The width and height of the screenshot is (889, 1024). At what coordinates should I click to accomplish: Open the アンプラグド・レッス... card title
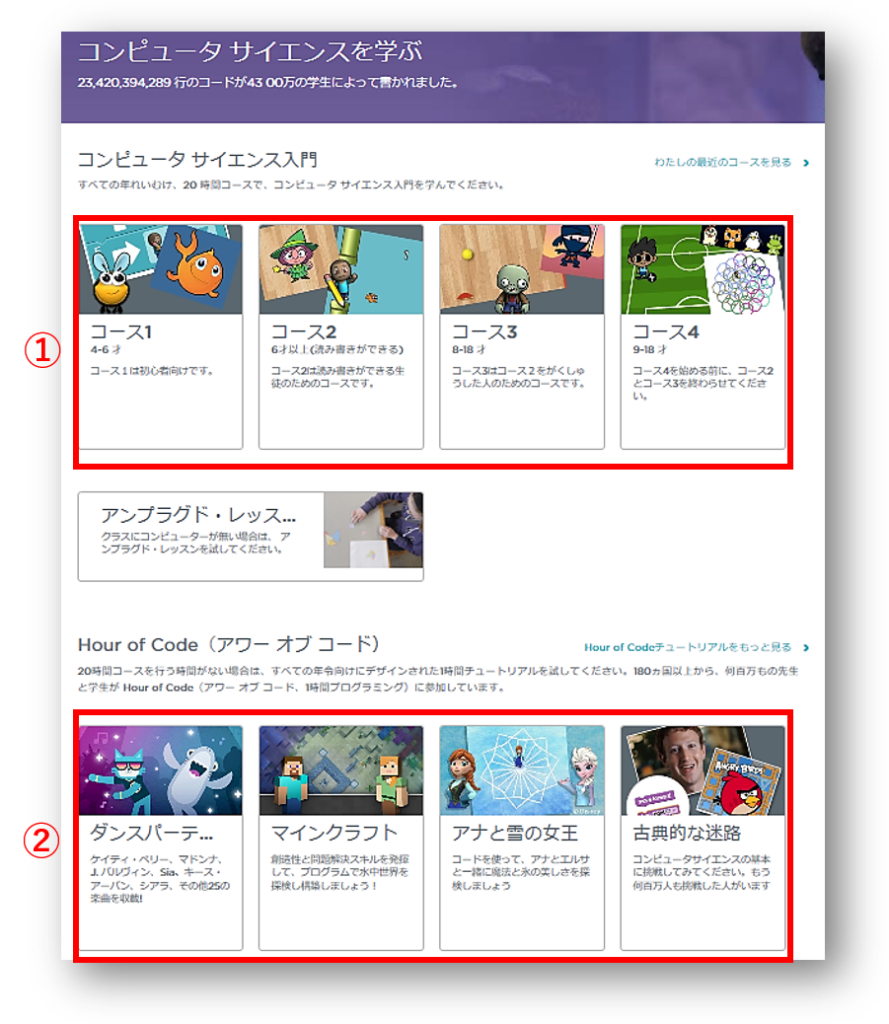[x=198, y=515]
